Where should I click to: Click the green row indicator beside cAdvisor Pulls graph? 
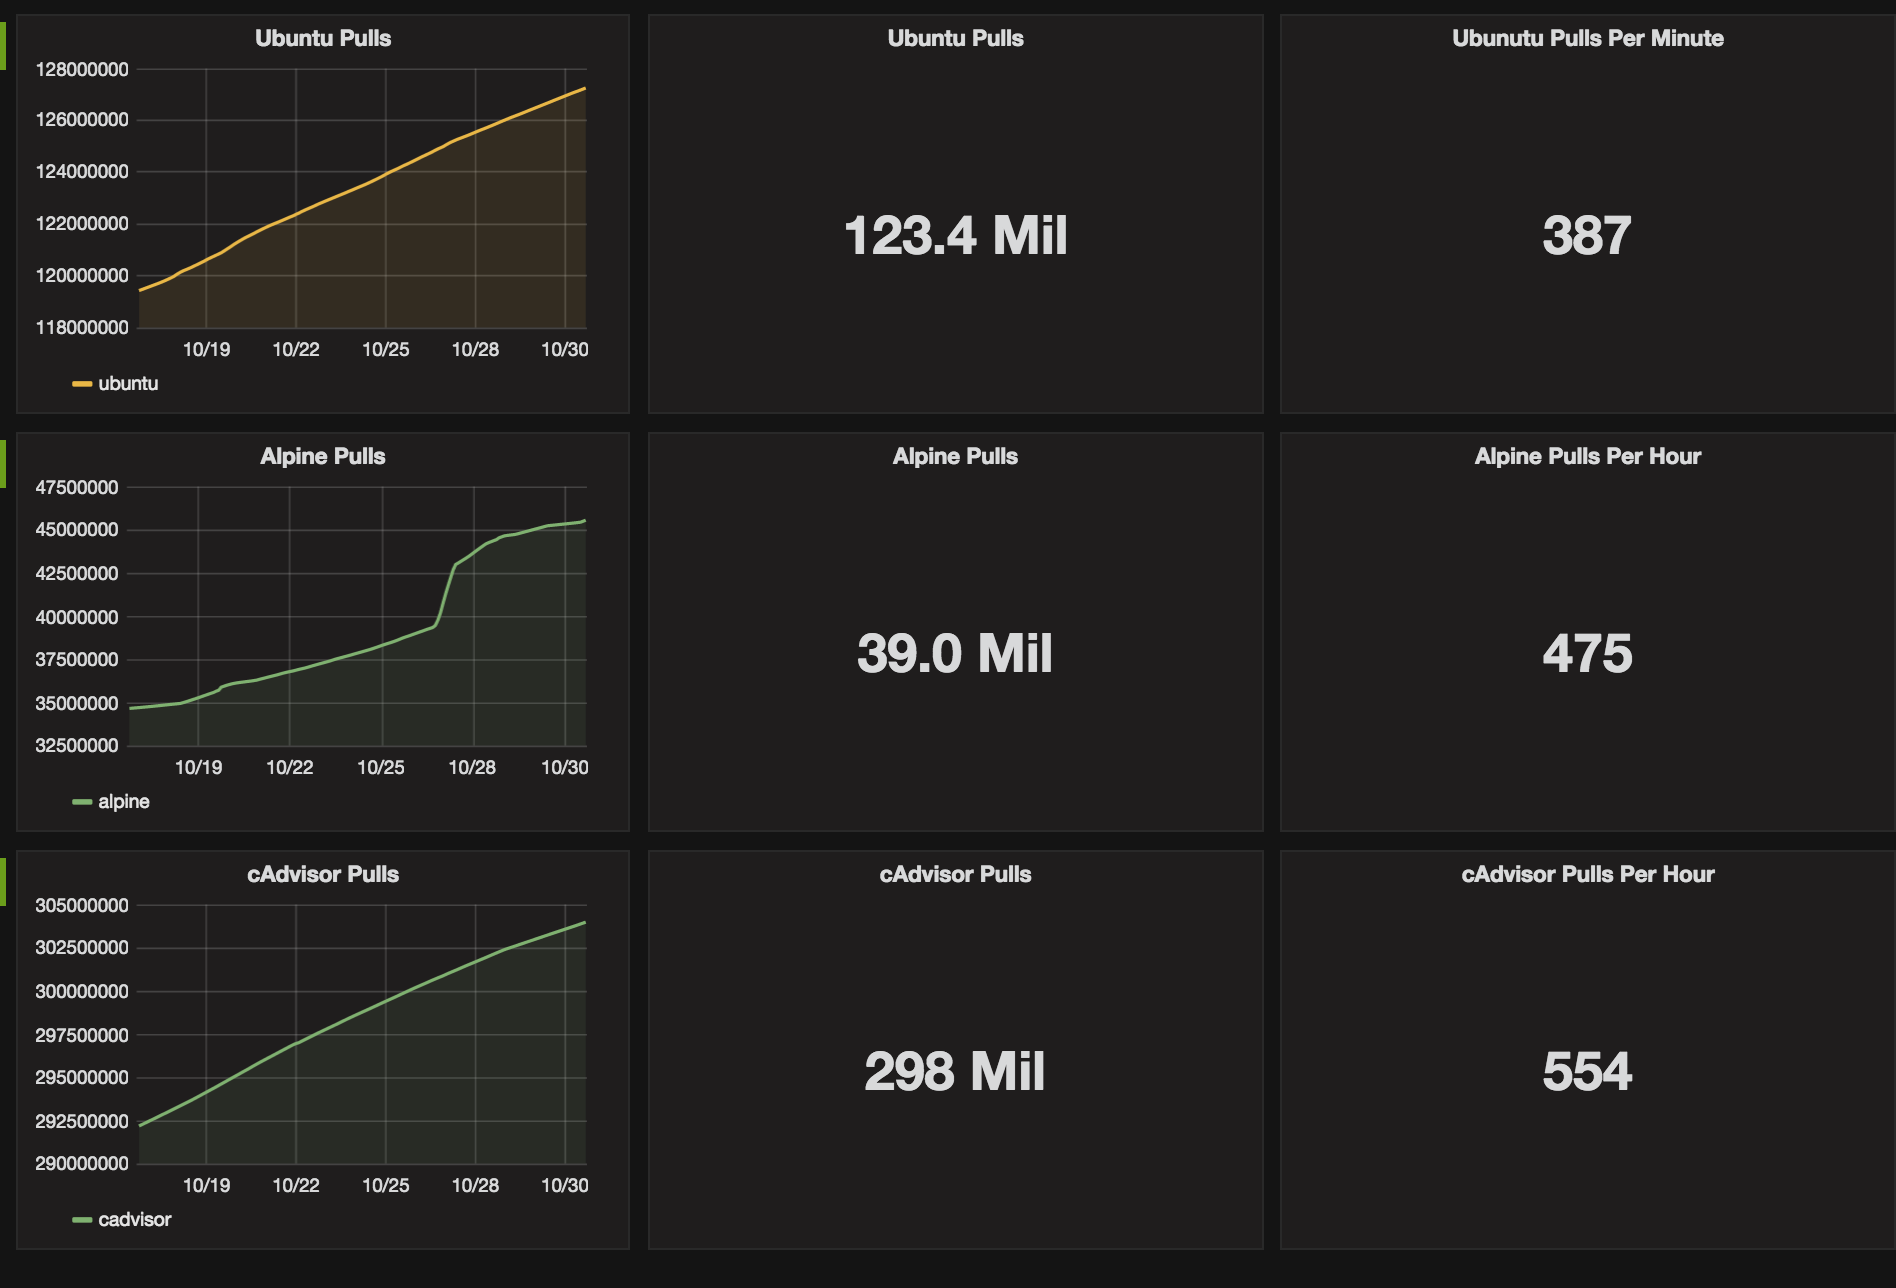pos(4,880)
